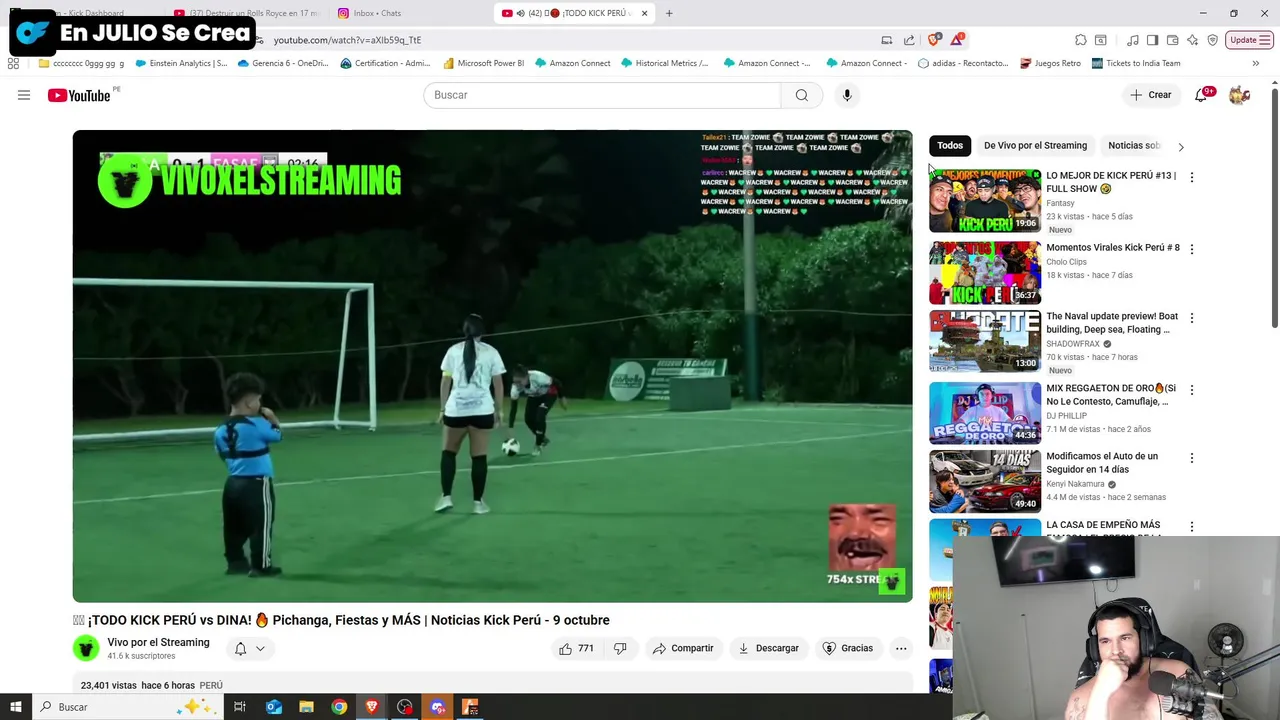Open Windows Start menu
This screenshot has height=720, width=1280.
point(15,707)
